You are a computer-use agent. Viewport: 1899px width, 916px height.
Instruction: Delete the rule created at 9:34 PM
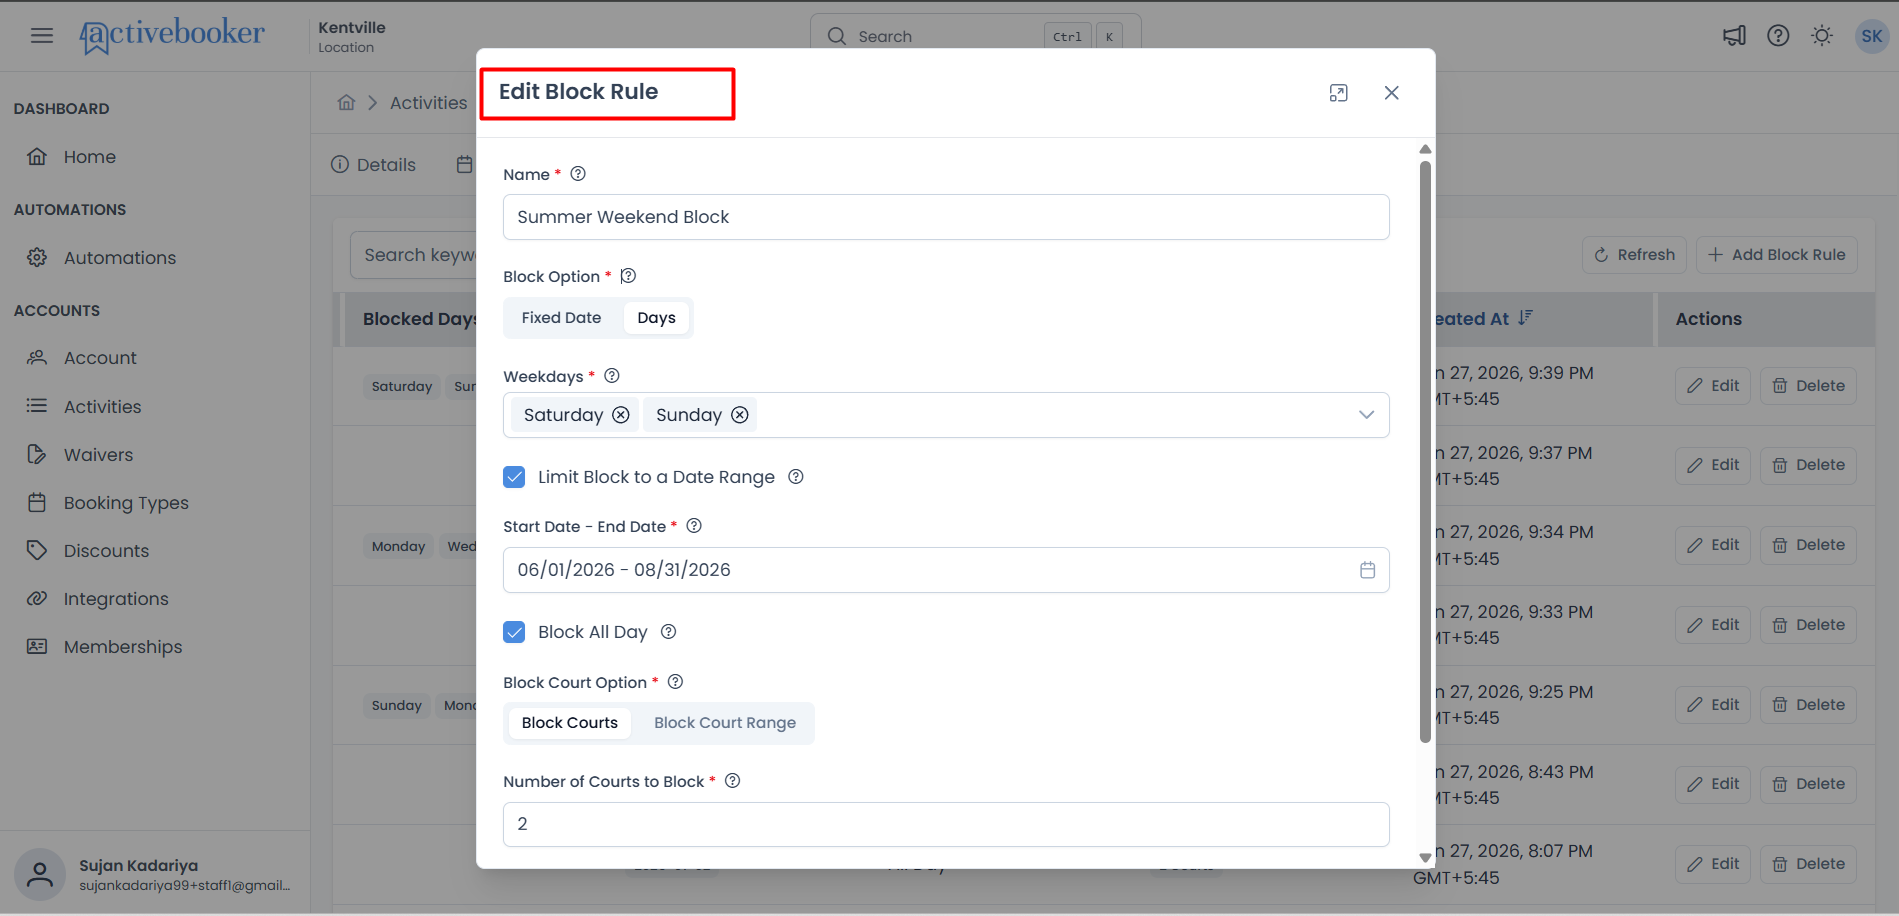pyautogui.click(x=1808, y=545)
